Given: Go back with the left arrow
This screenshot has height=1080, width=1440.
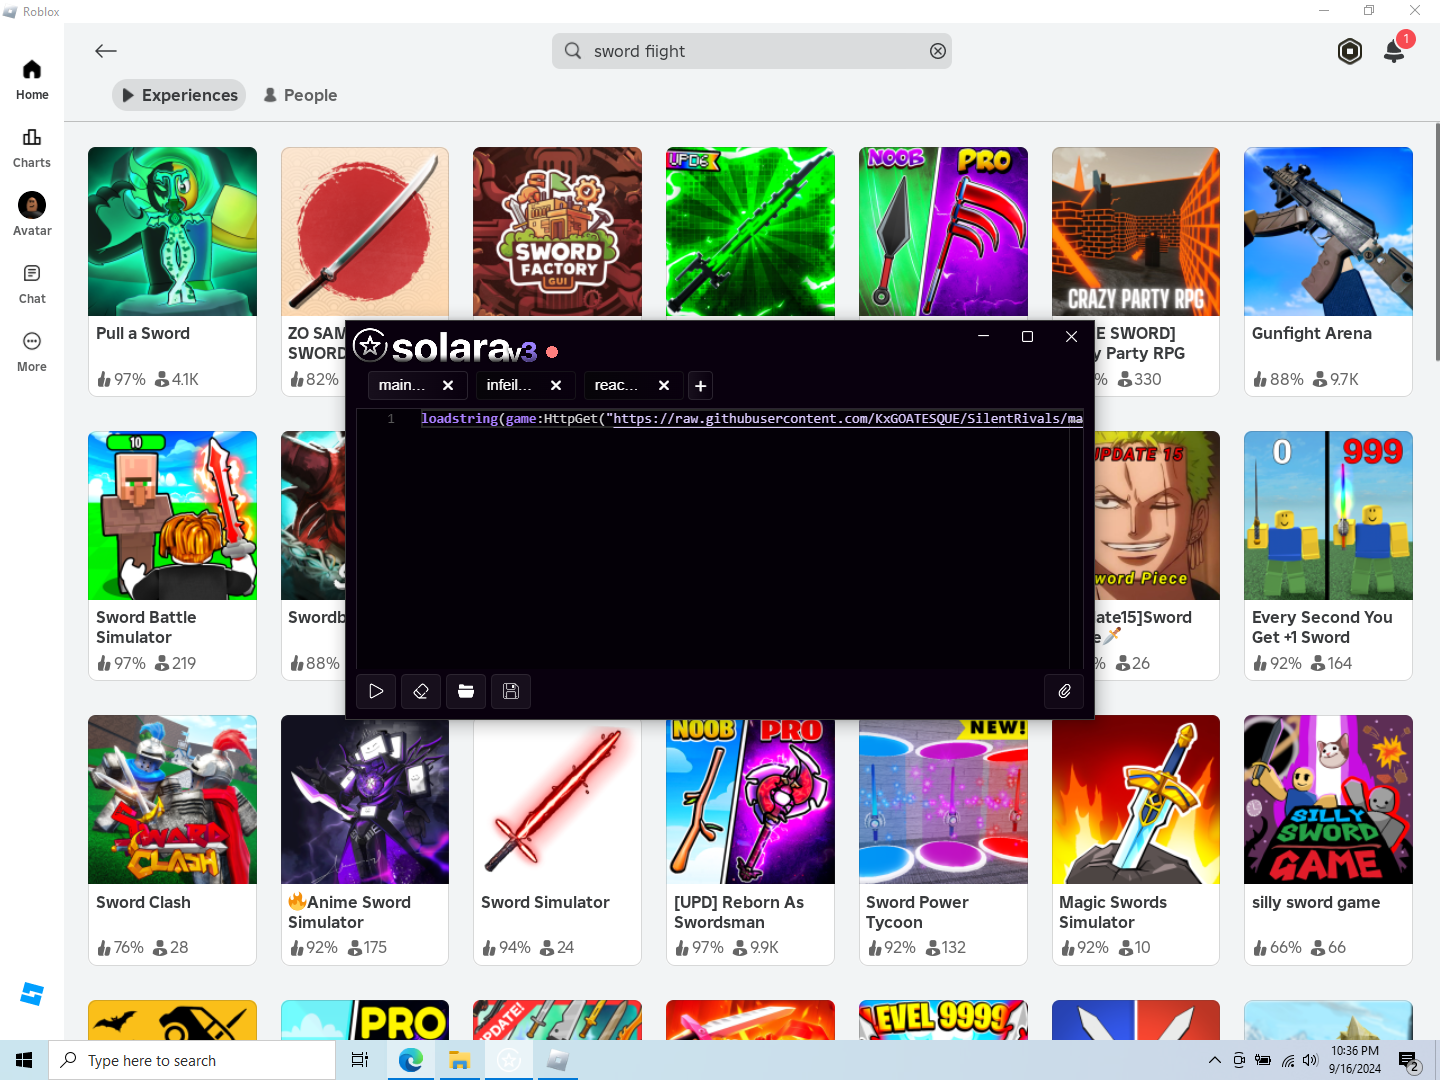Looking at the screenshot, I should pyautogui.click(x=106, y=51).
